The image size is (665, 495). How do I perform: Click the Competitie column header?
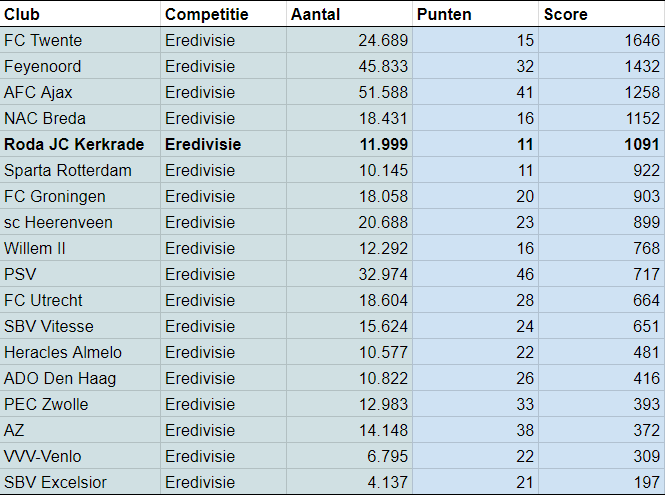click(x=222, y=14)
